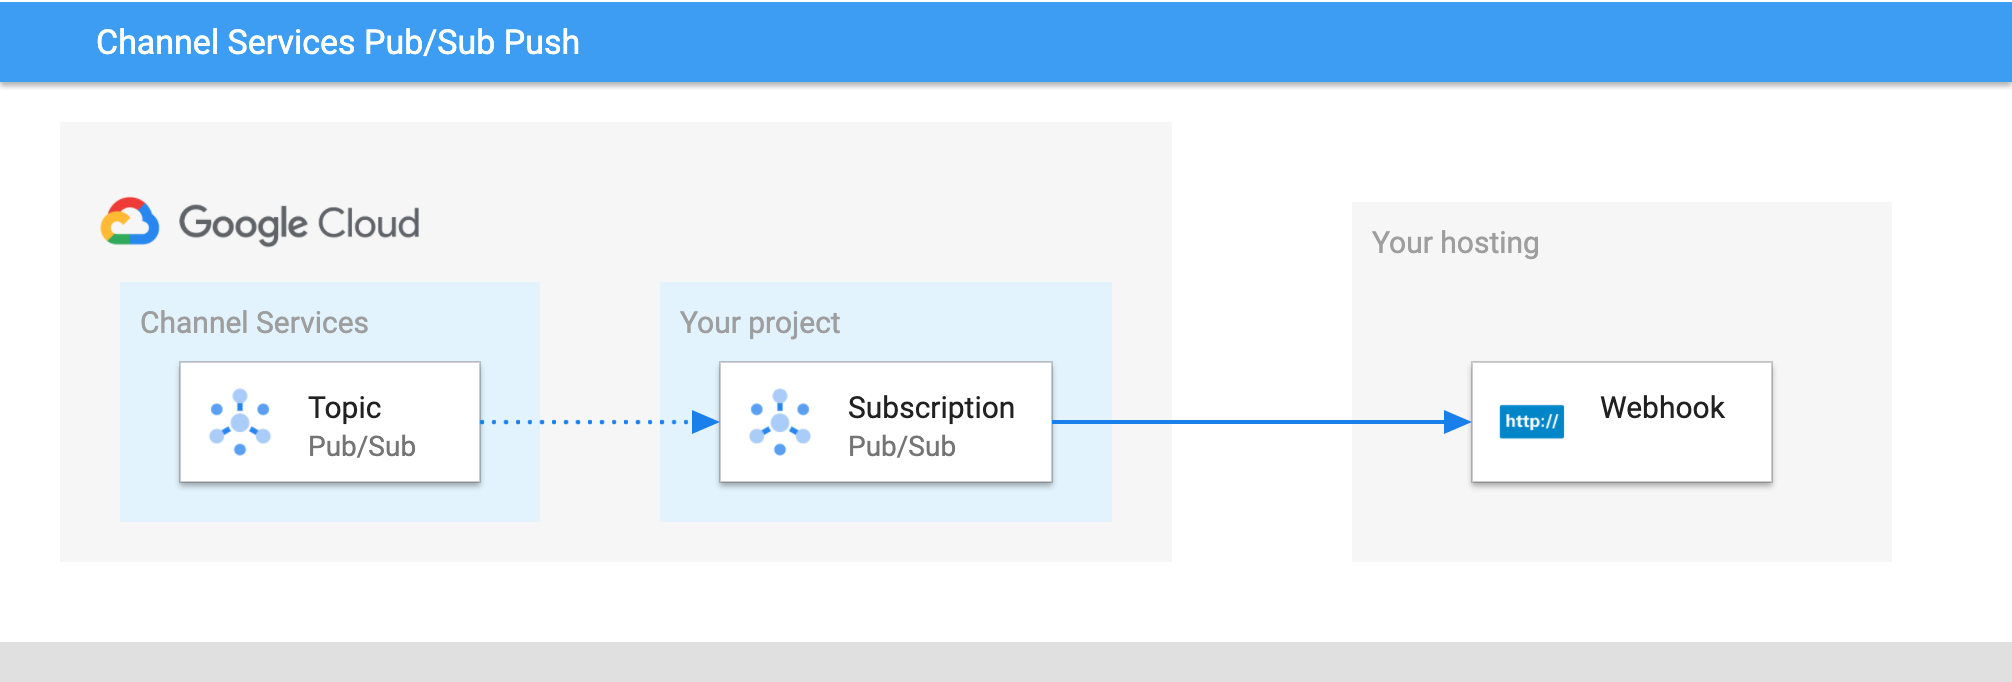Click the "Webhook" label text
Screen dimensions: 2012x682
click(x=1662, y=408)
